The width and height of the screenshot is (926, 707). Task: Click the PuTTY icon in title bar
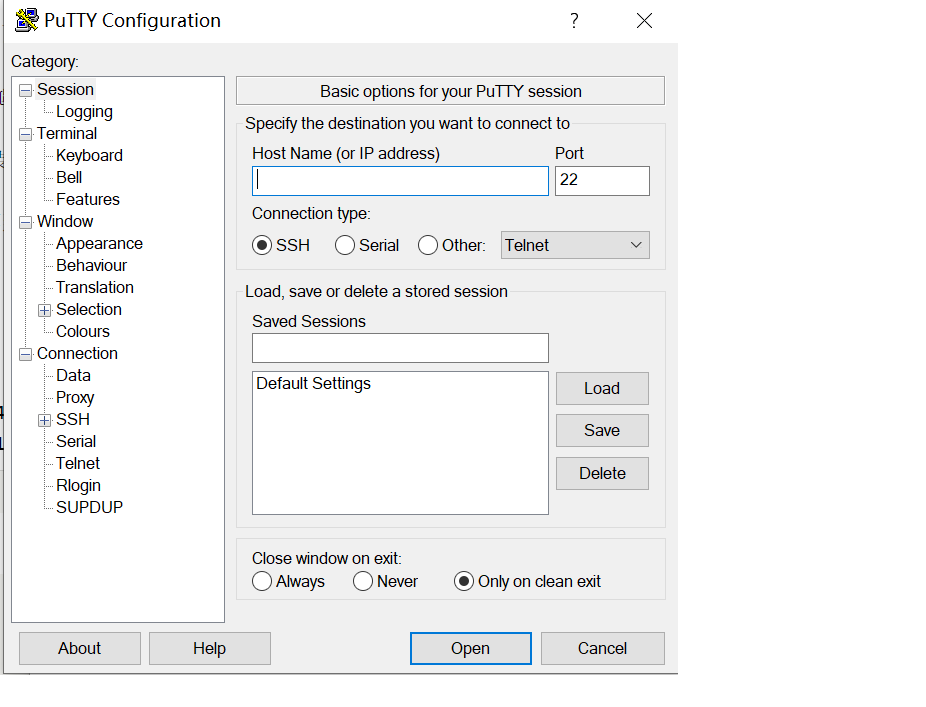coord(27,20)
